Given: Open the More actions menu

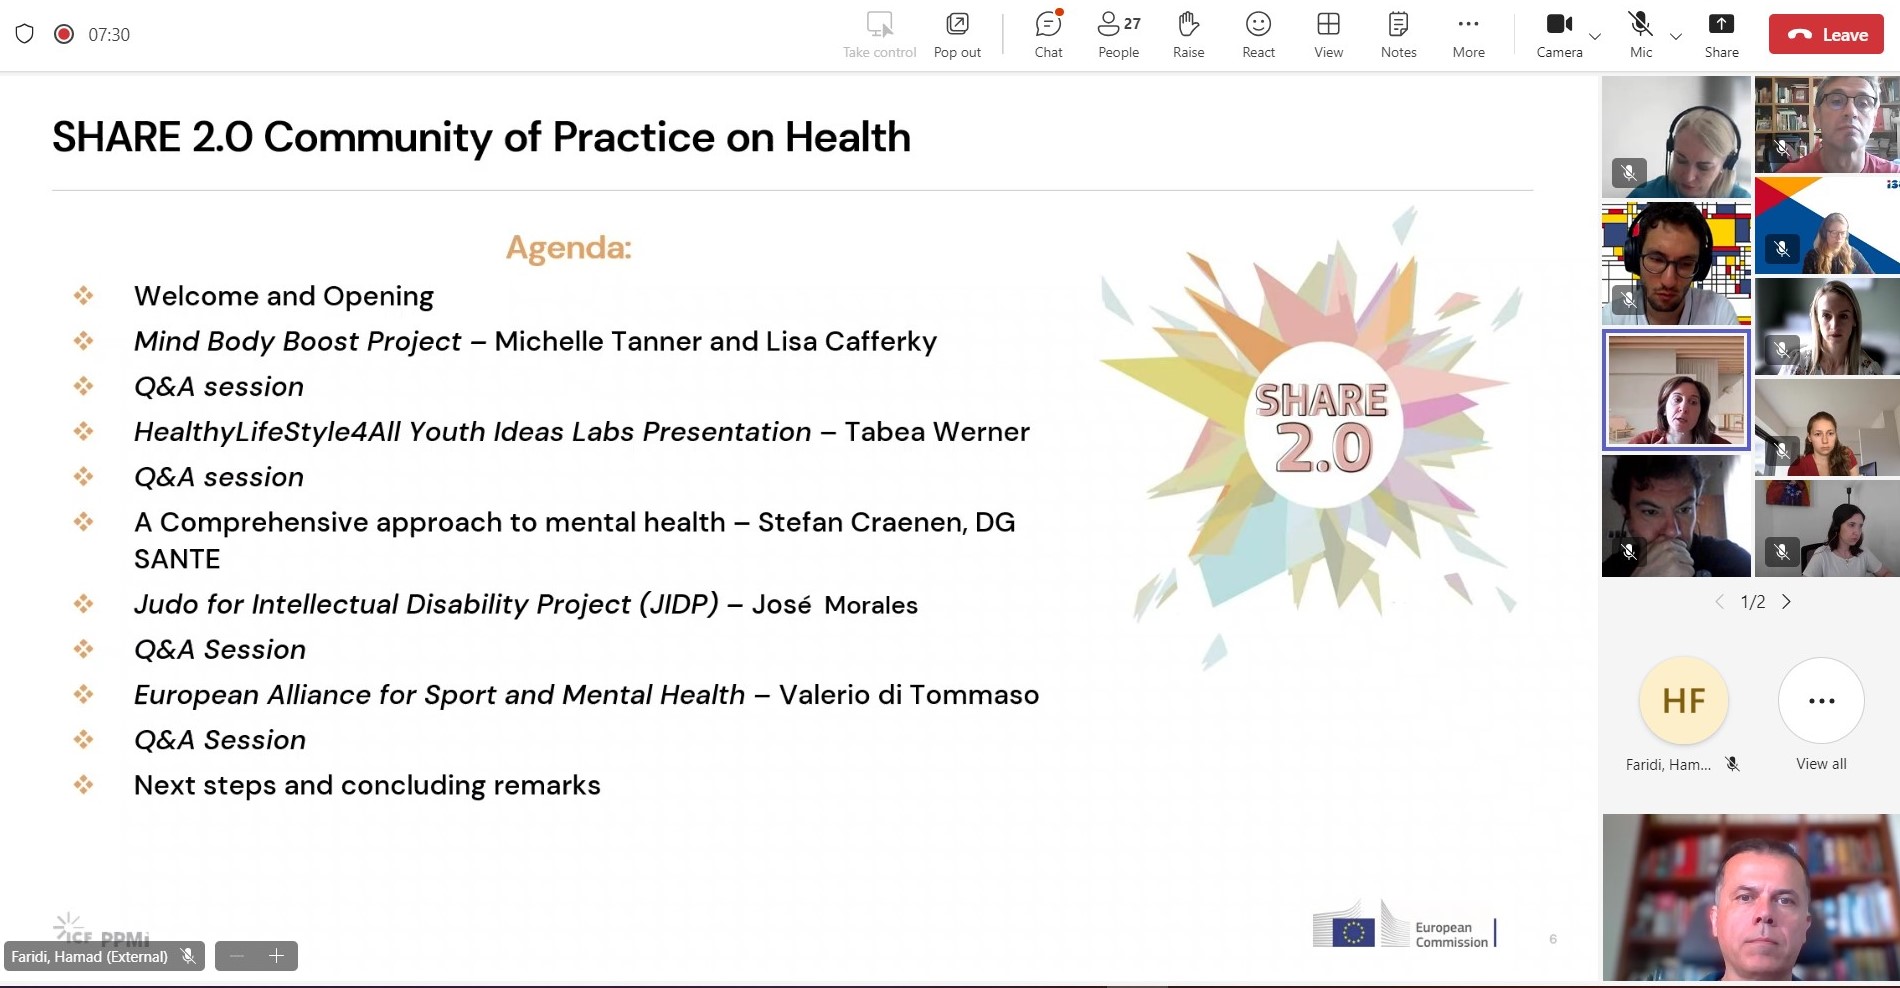Looking at the screenshot, I should pos(1468,35).
